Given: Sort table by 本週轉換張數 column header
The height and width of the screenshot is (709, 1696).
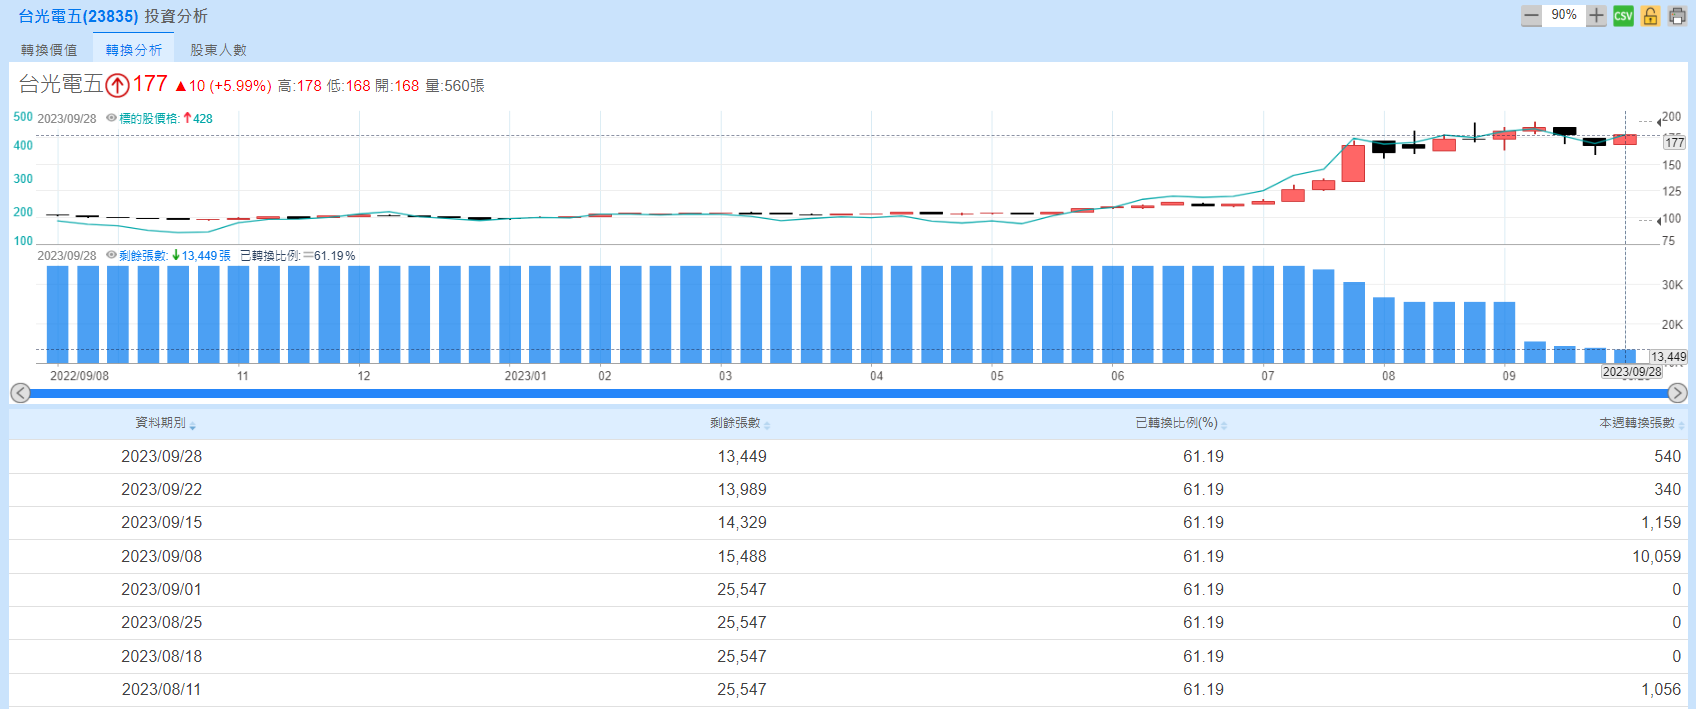Looking at the screenshot, I should 1636,423.
